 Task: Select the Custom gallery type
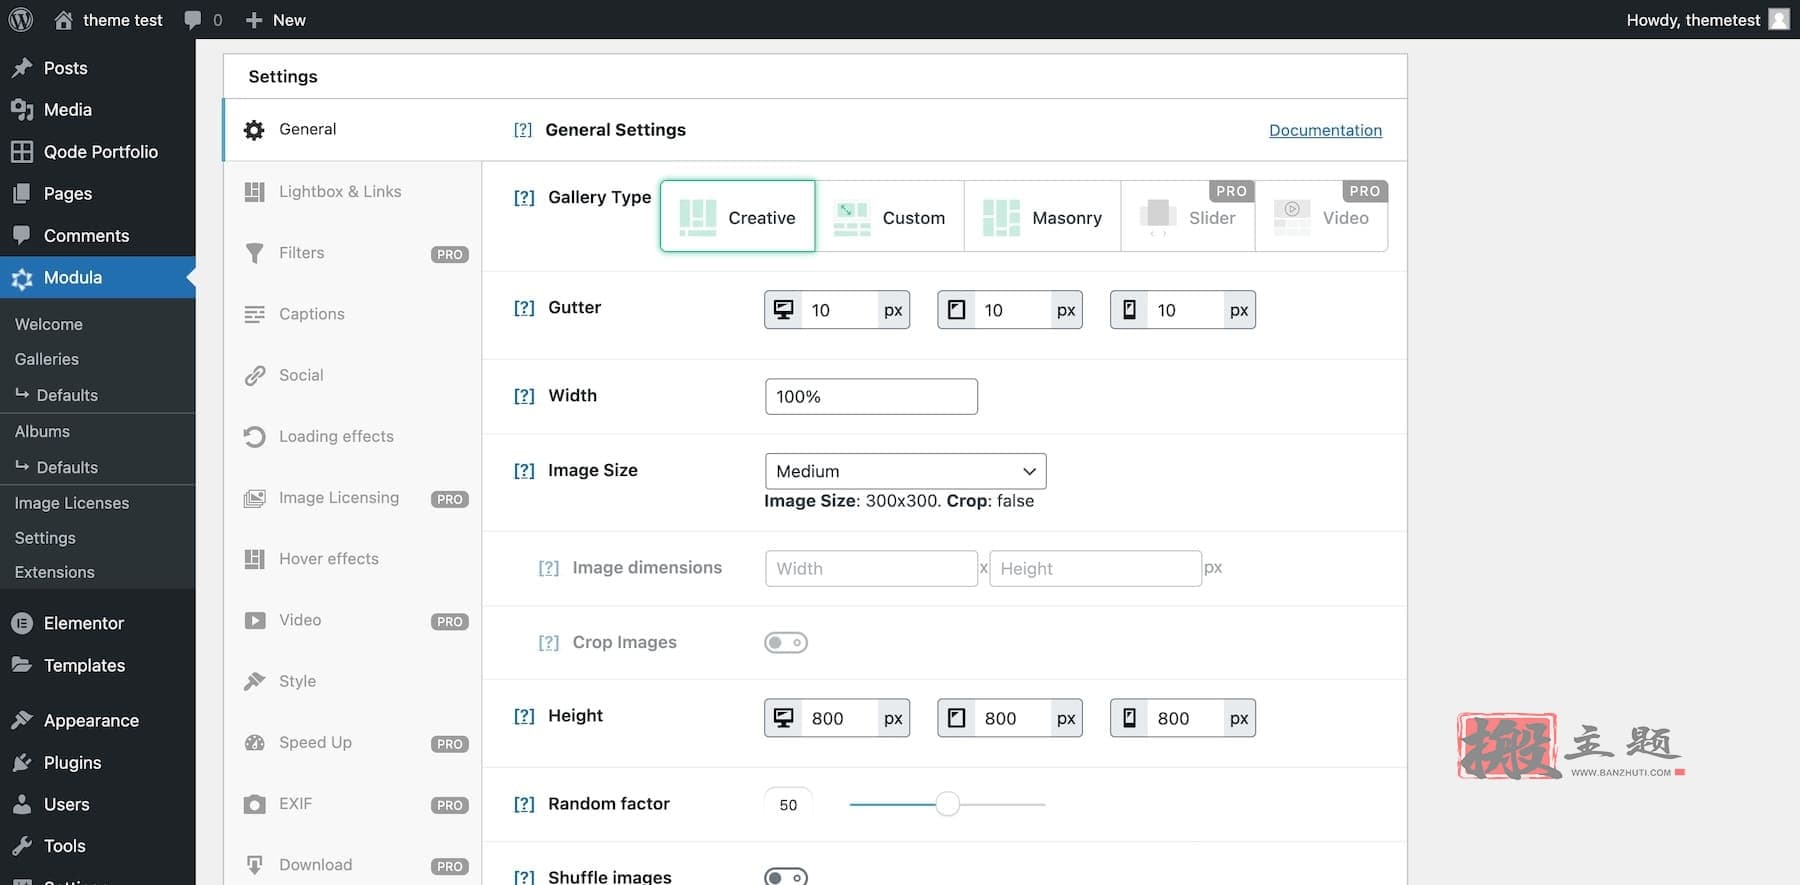pos(890,216)
